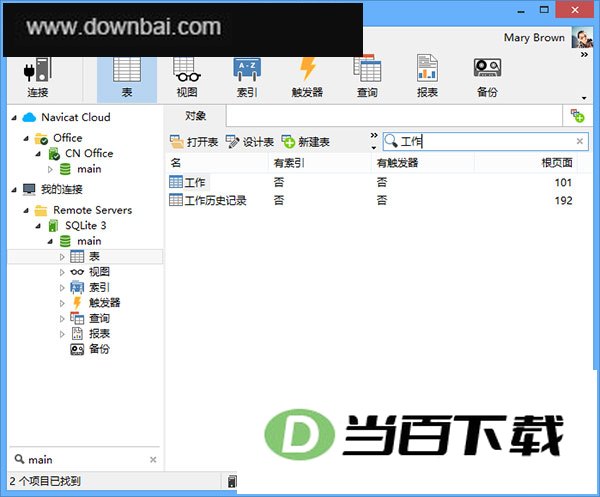Click status text 2 个项目已找到
Image resolution: width=600 pixels, height=497 pixels.
click(45, 481)
